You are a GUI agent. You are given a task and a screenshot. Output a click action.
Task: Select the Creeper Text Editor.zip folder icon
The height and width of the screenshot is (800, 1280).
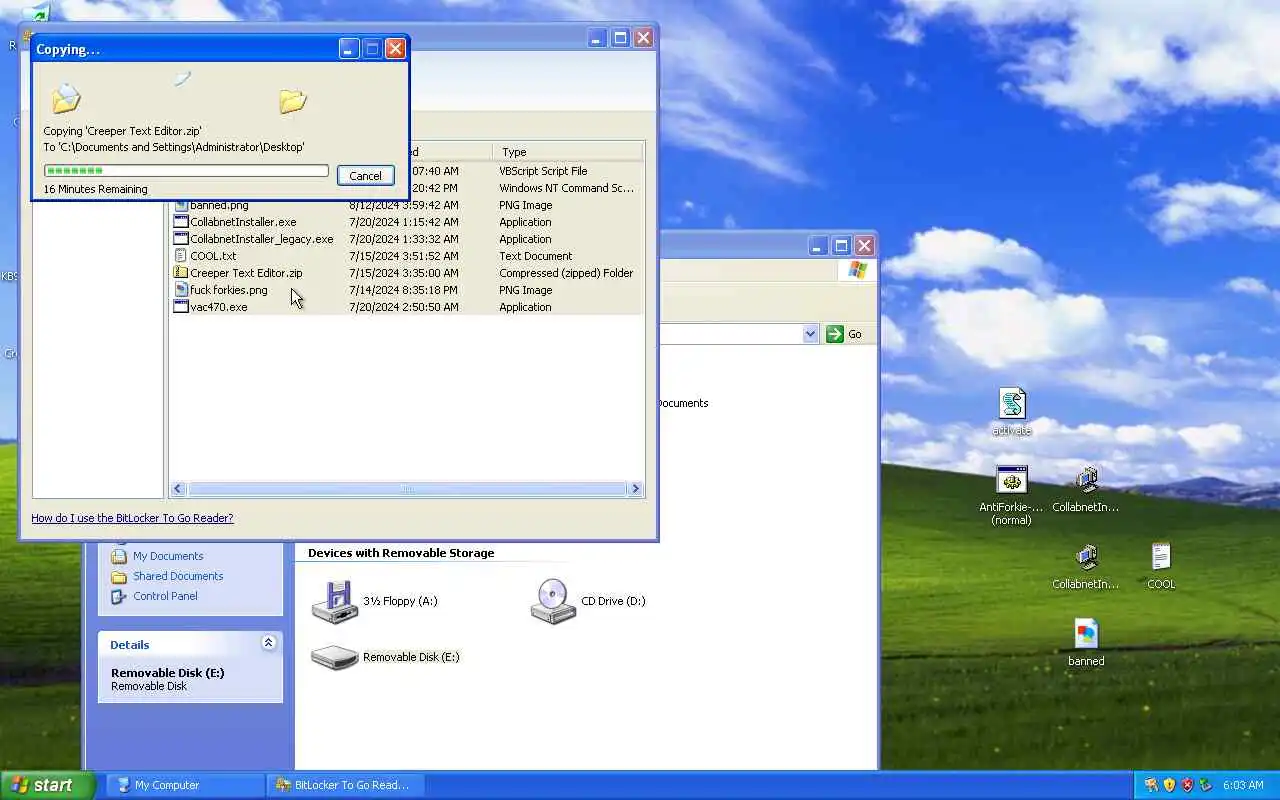181,273
